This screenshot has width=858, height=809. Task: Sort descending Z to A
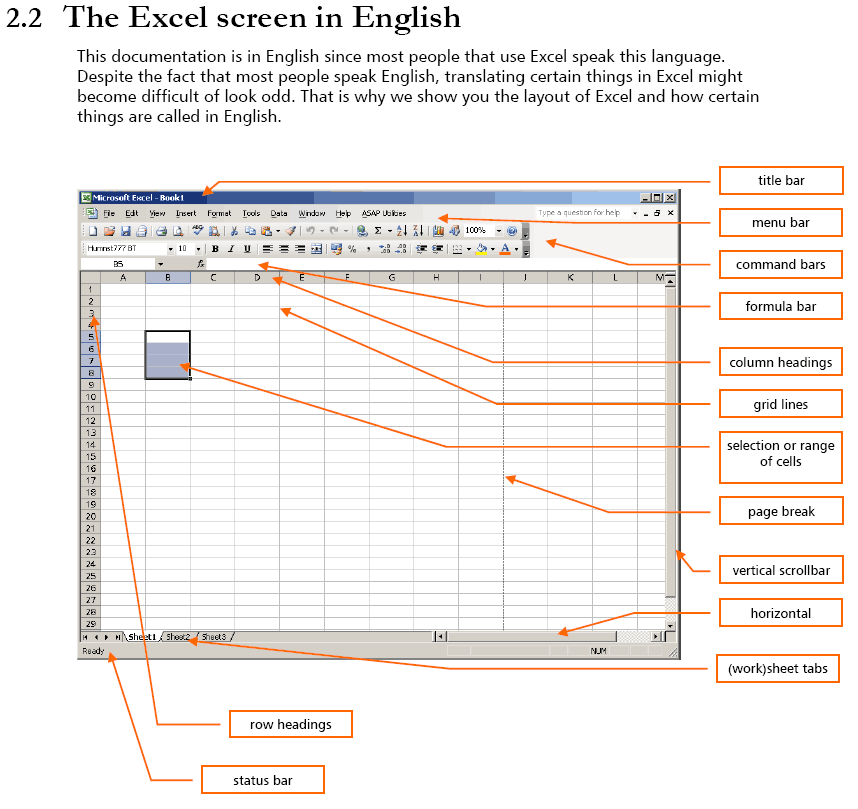418,231
